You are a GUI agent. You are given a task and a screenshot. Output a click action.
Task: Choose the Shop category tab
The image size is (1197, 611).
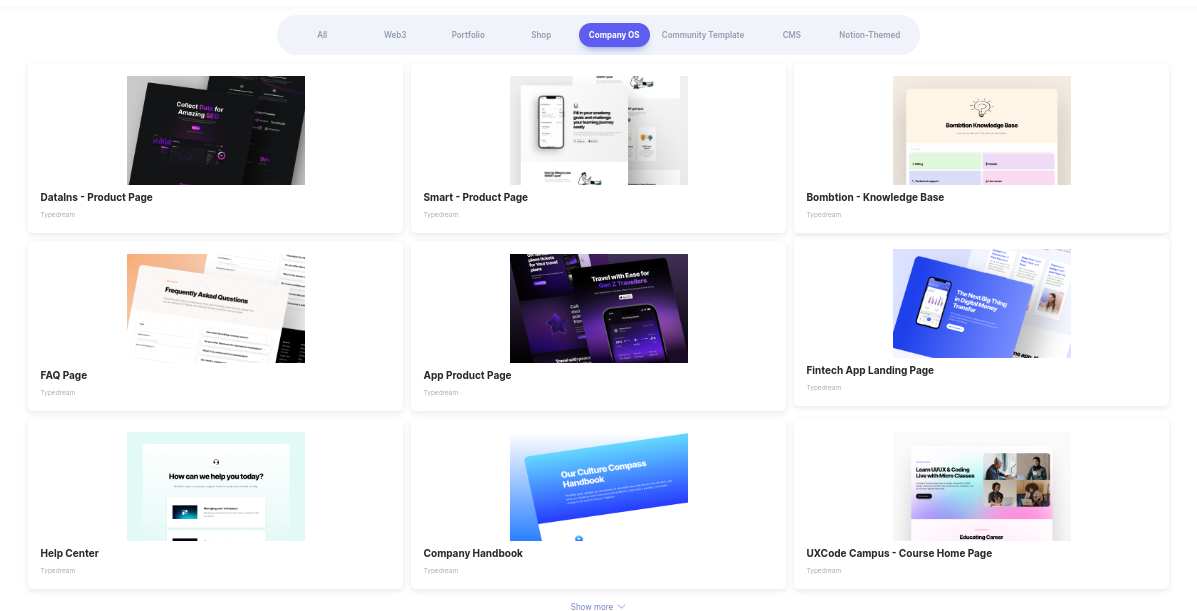541,35
